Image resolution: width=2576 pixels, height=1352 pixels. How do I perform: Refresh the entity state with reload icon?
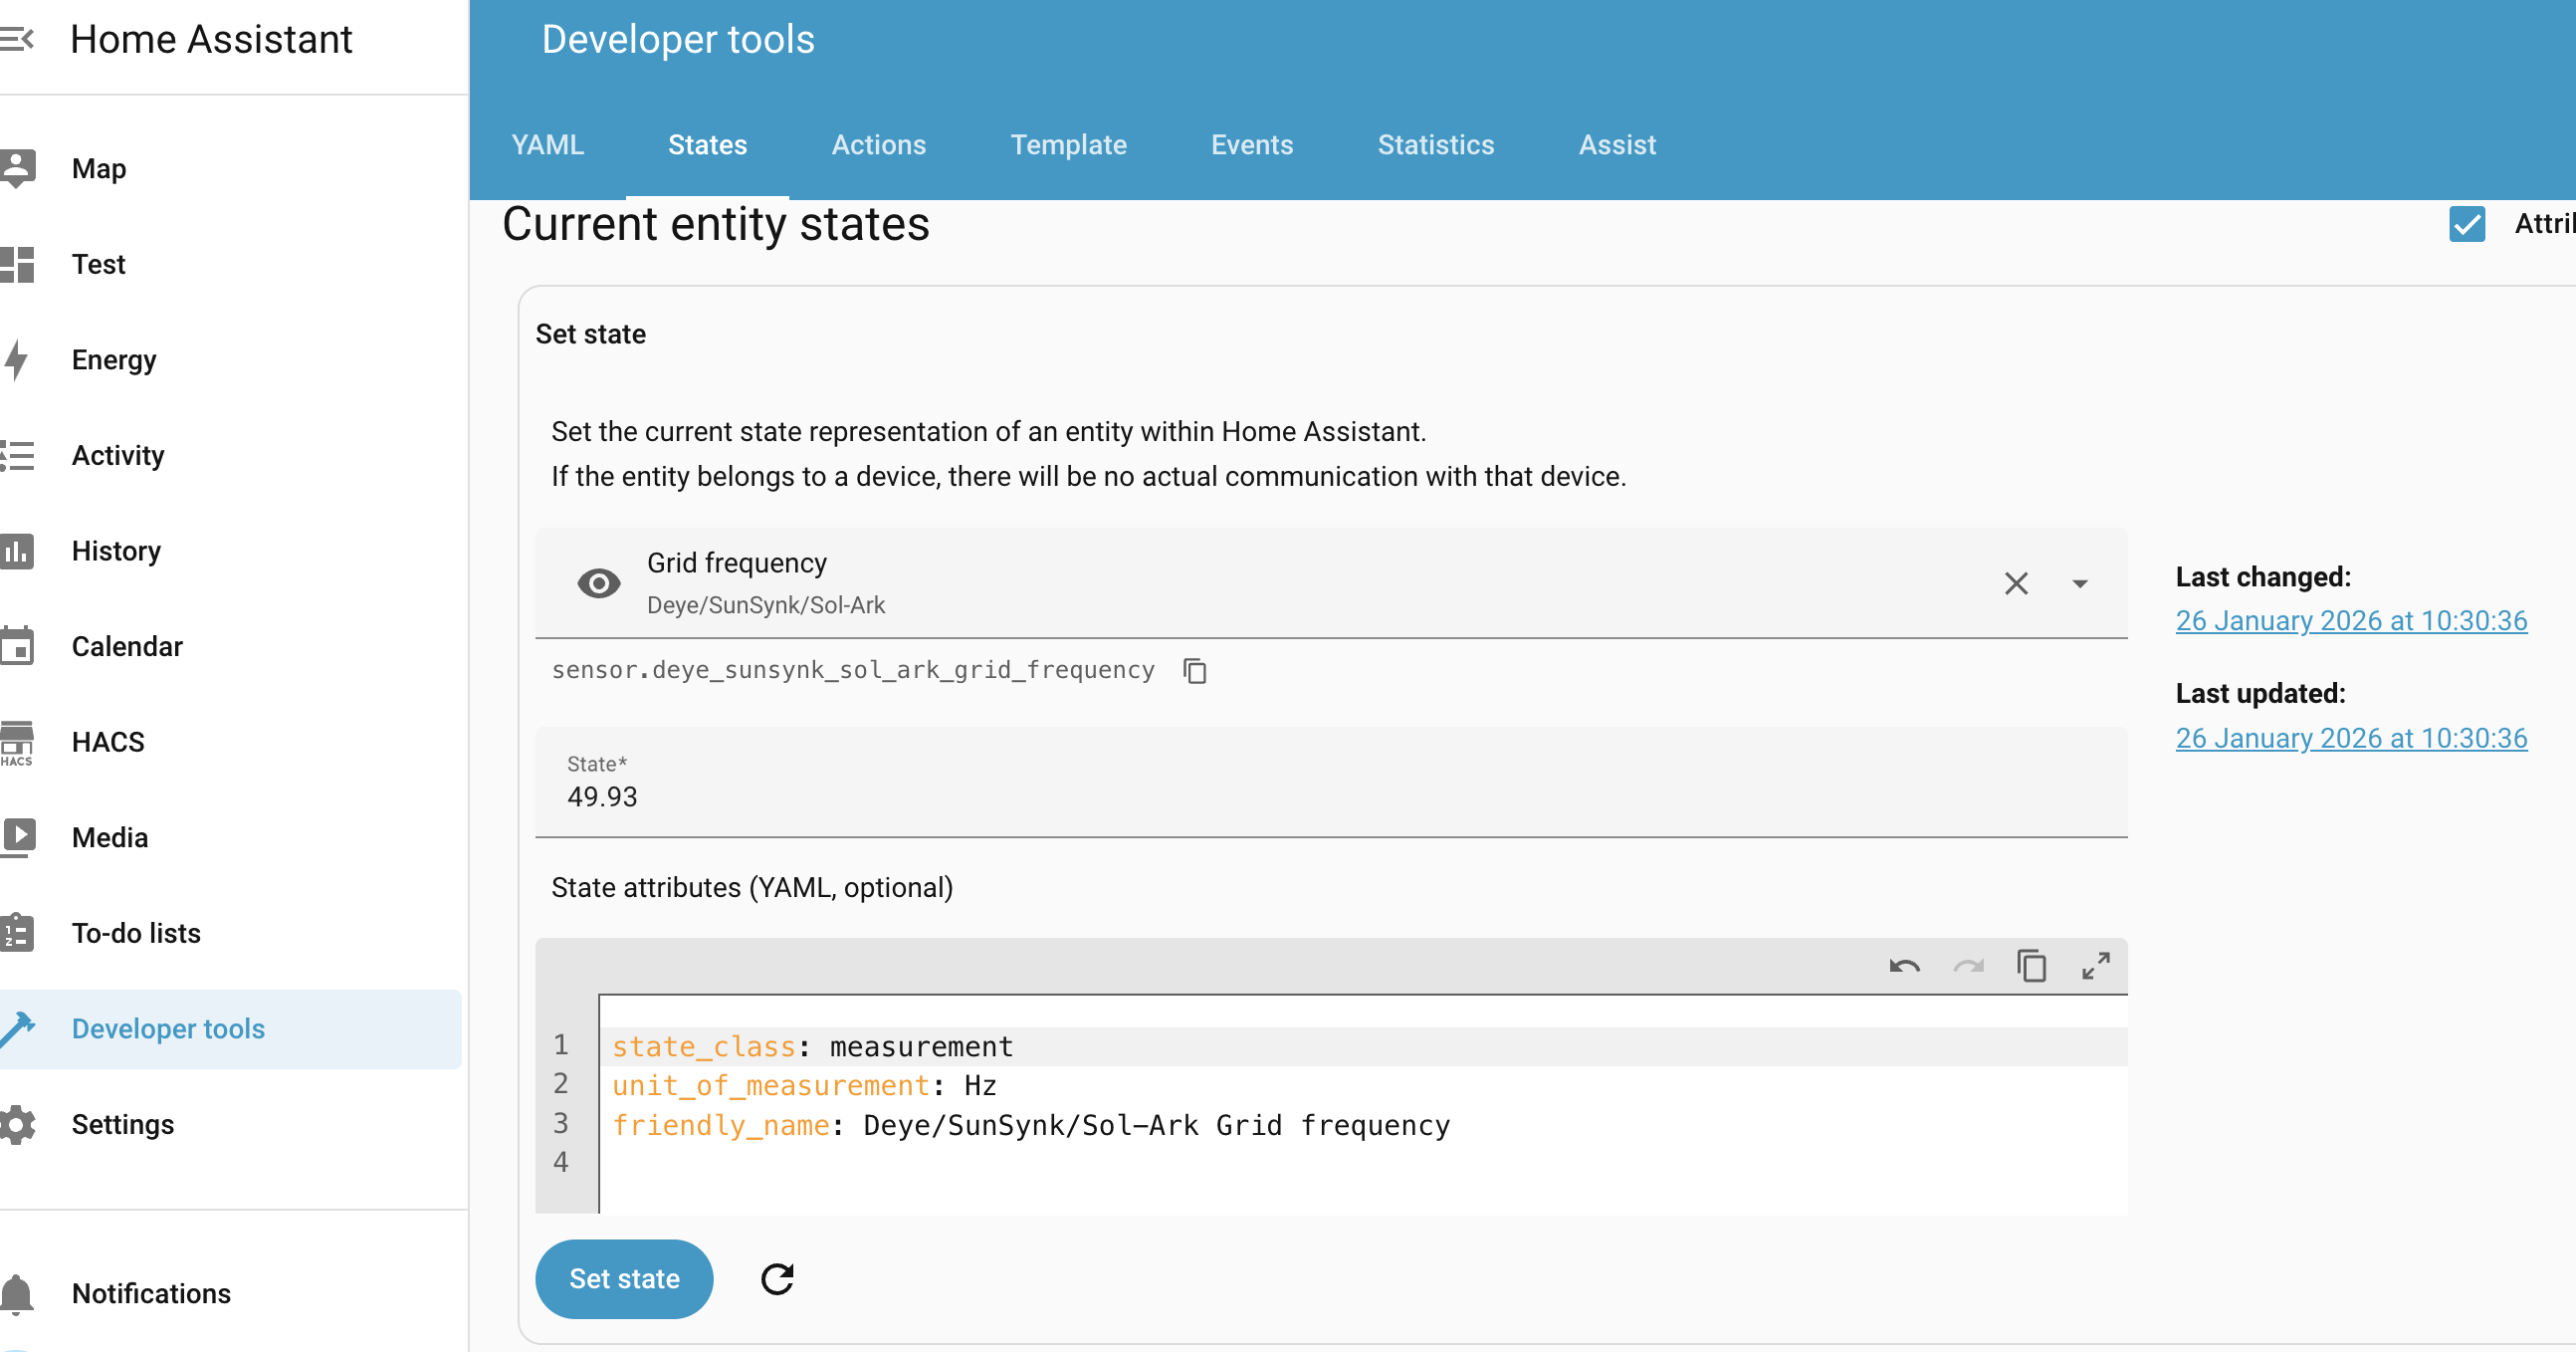tap(777, 1279)
